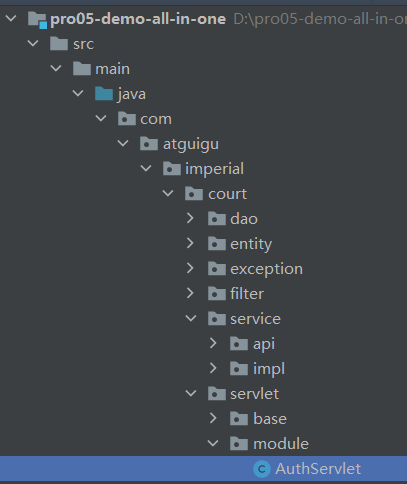The width and height of the screenshot is (407, 484).
Task: Click the exception package folder icon
Action: [217, 269]
